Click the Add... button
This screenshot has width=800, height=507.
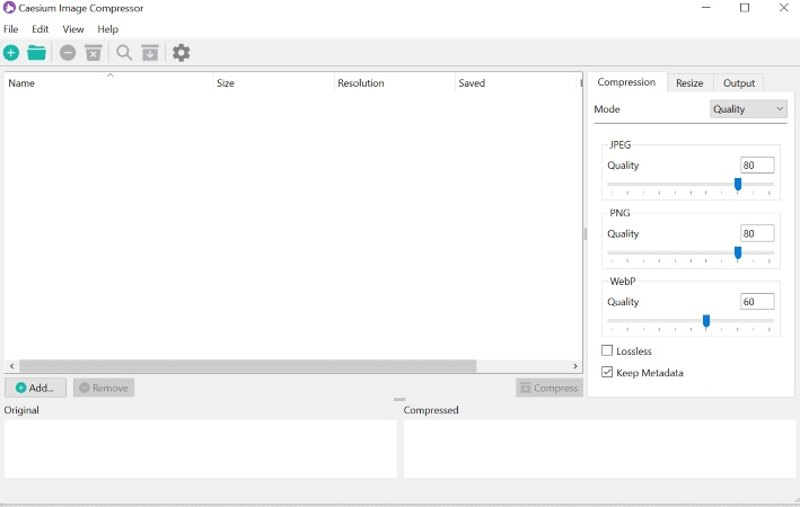click(x=35, y=388)
